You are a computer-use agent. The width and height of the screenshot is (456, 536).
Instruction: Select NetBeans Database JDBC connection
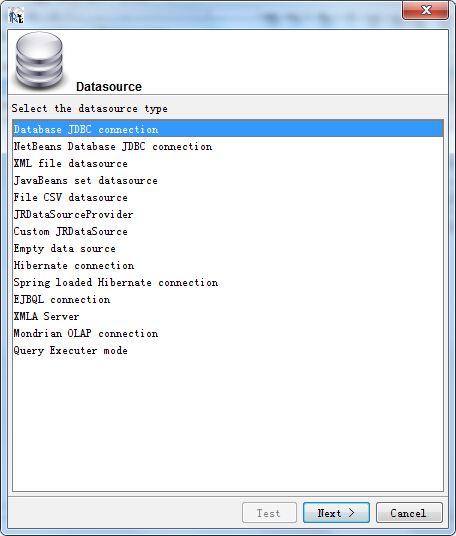(x=228, y=146)
